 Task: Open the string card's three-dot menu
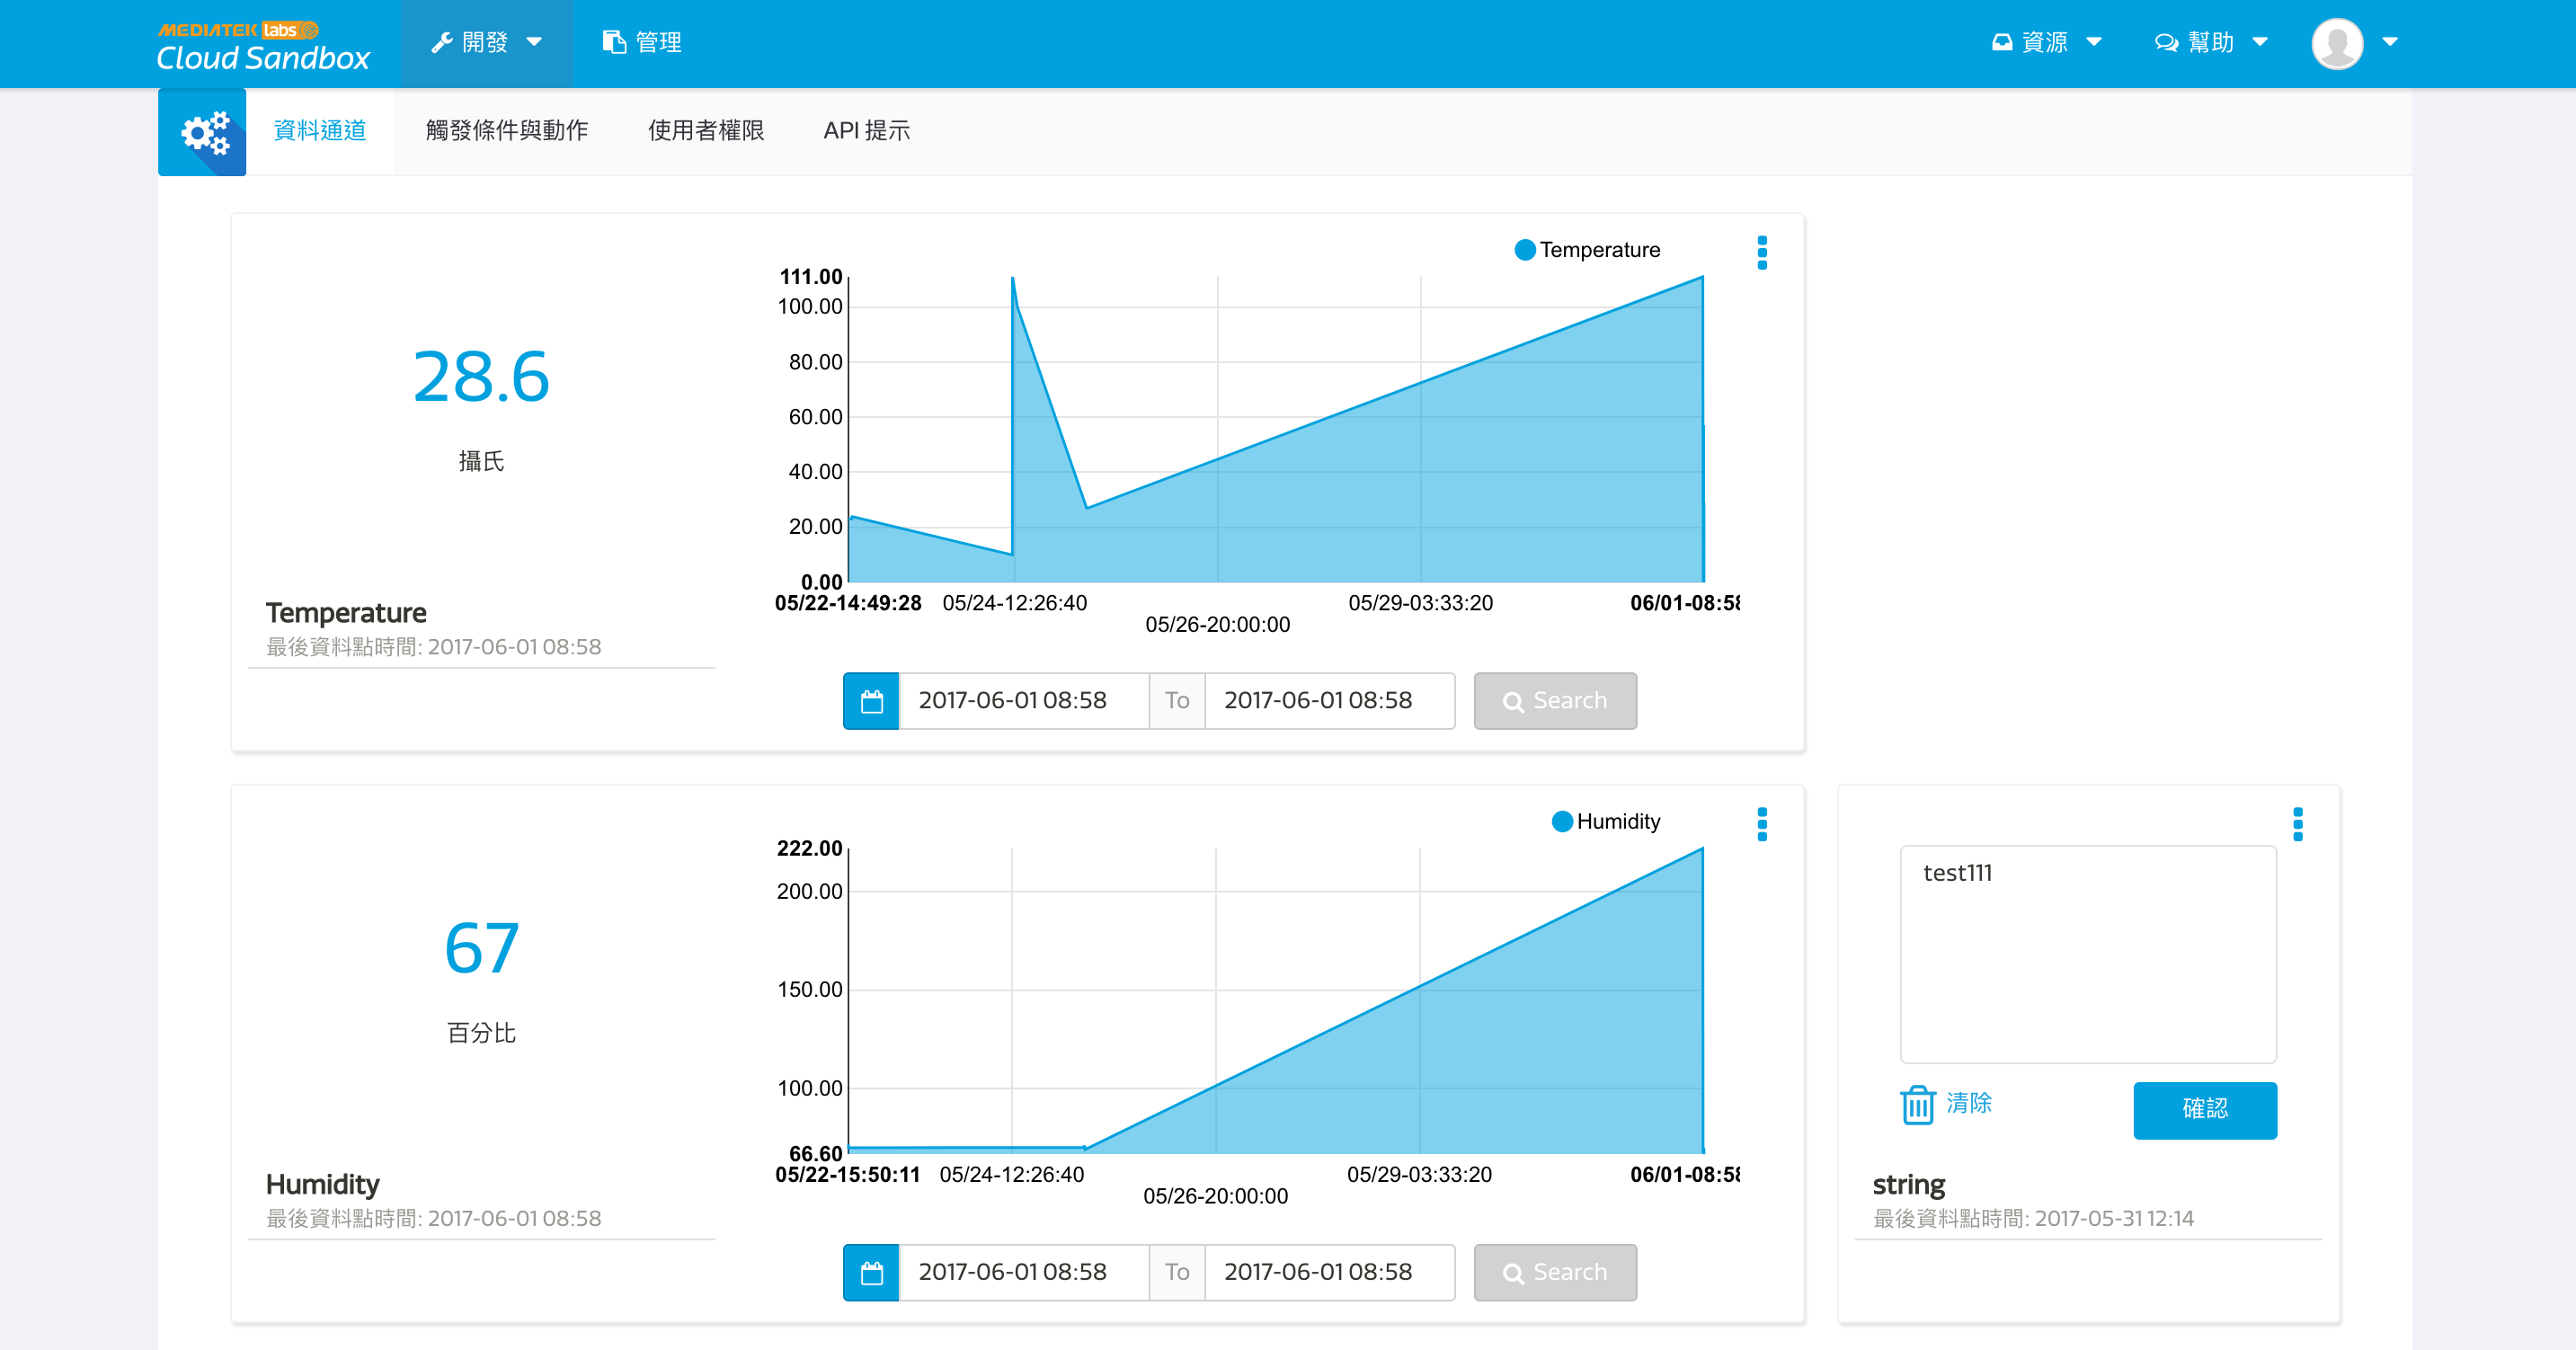pos(2297,824)
